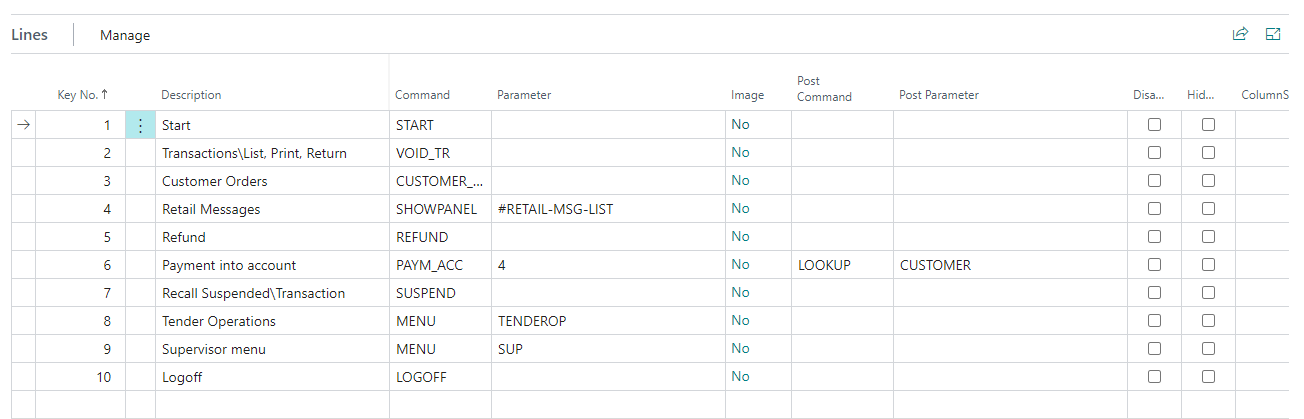
Task: Click the No image link for Retail Messages
Action: (x=740, y=209)
